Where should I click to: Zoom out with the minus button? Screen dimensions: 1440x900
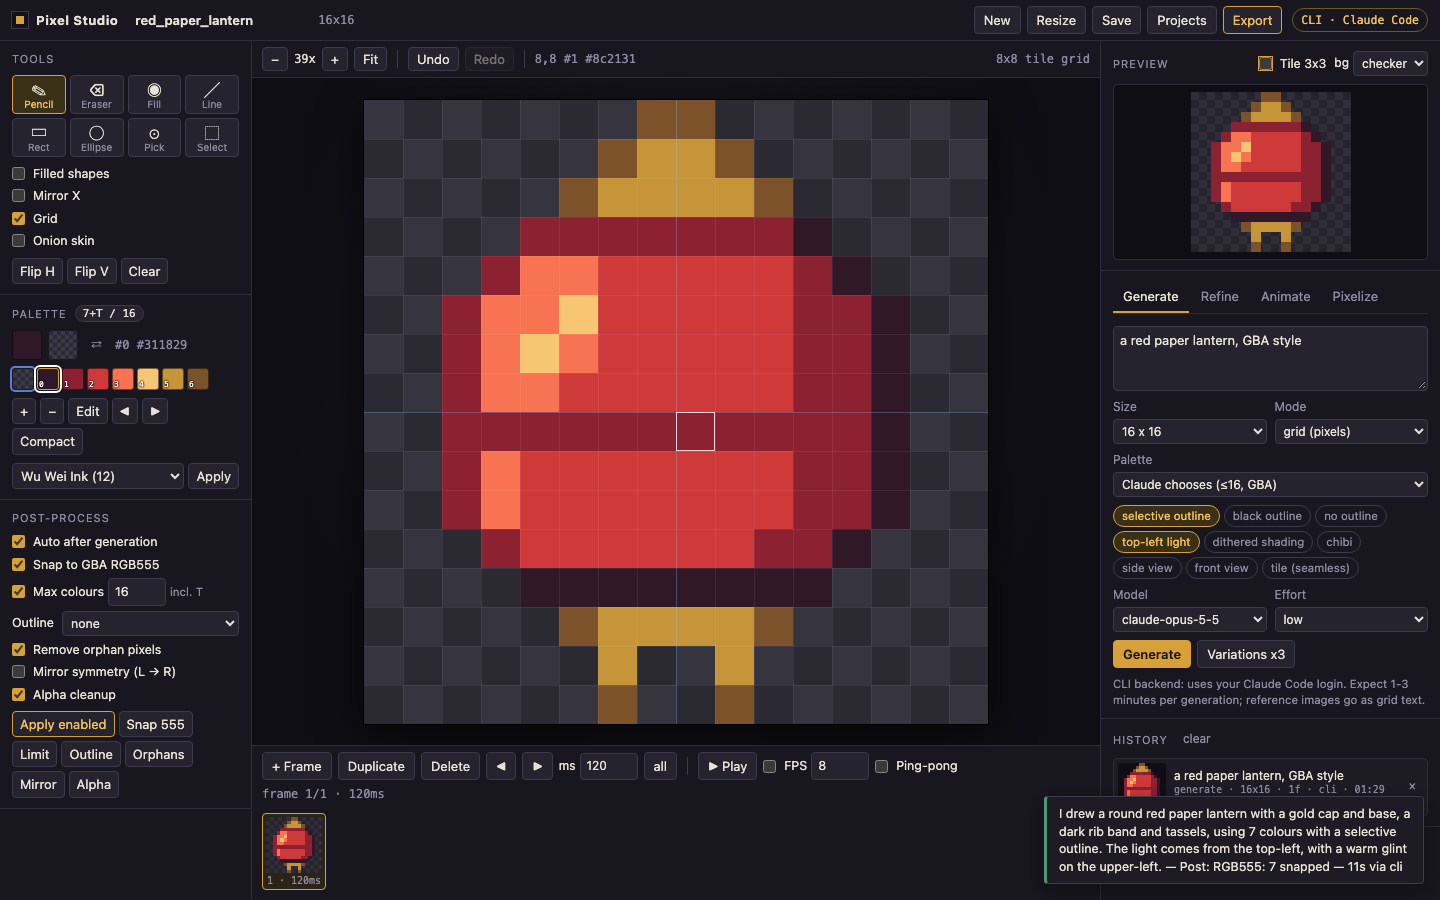point(275,60)
